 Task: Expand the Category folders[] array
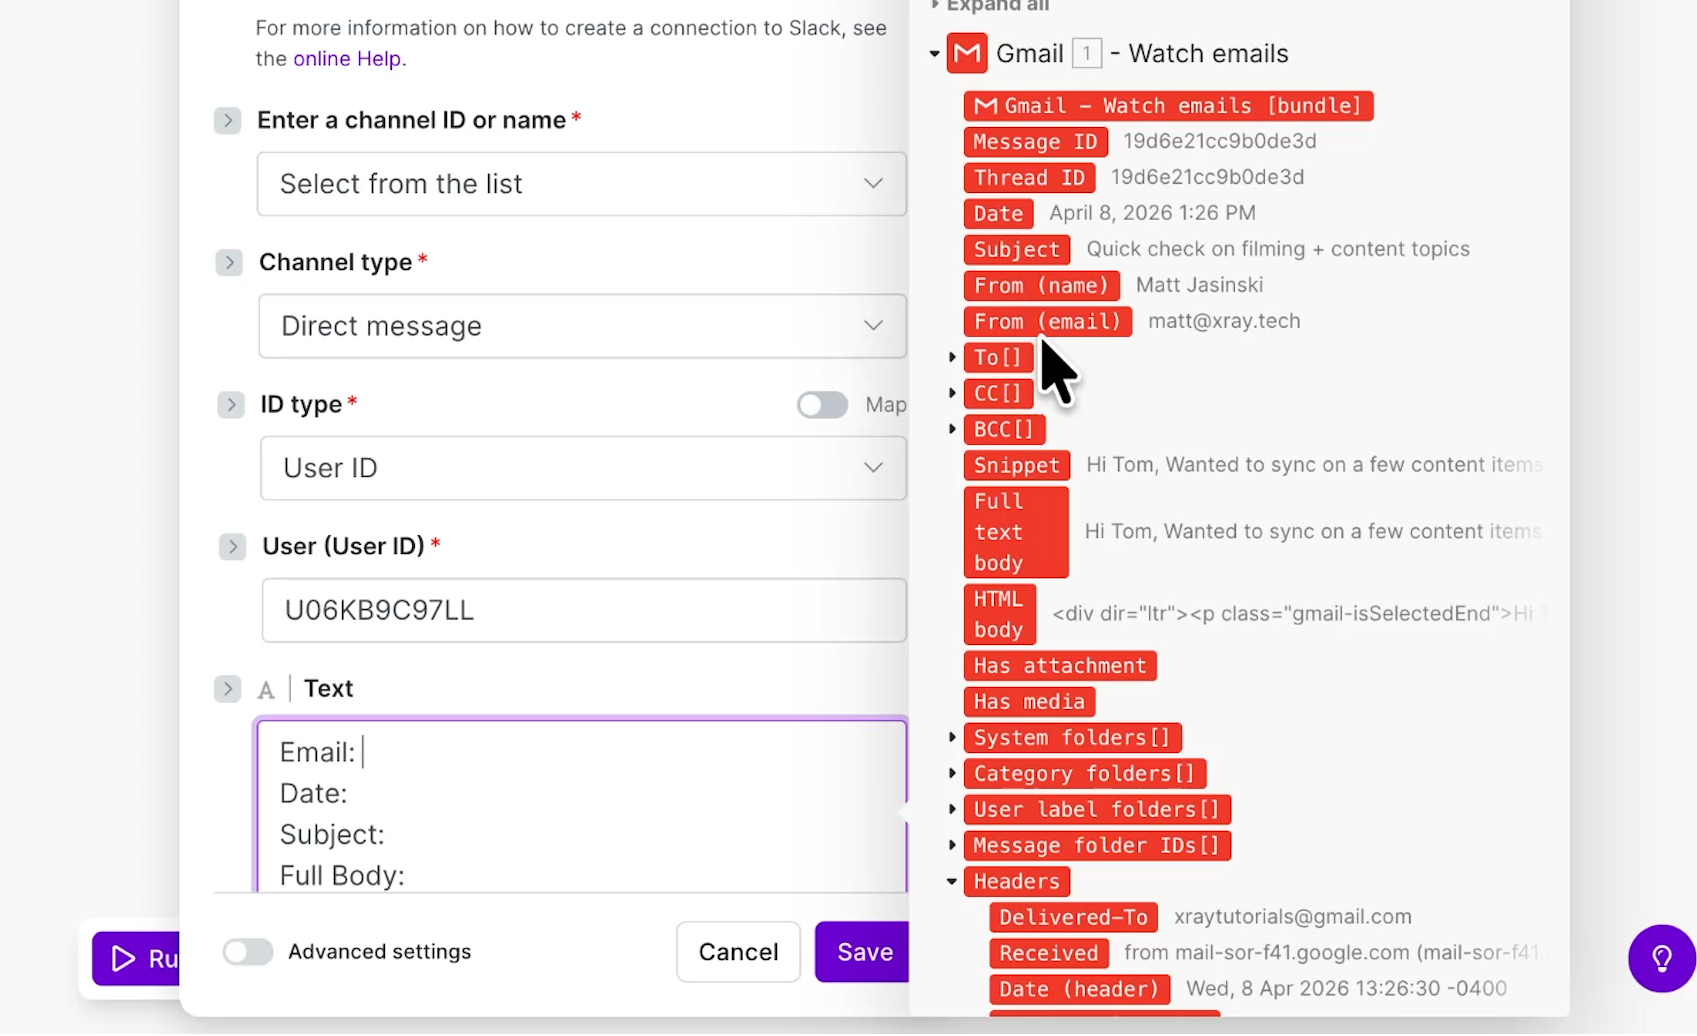[x=952, y=773]
